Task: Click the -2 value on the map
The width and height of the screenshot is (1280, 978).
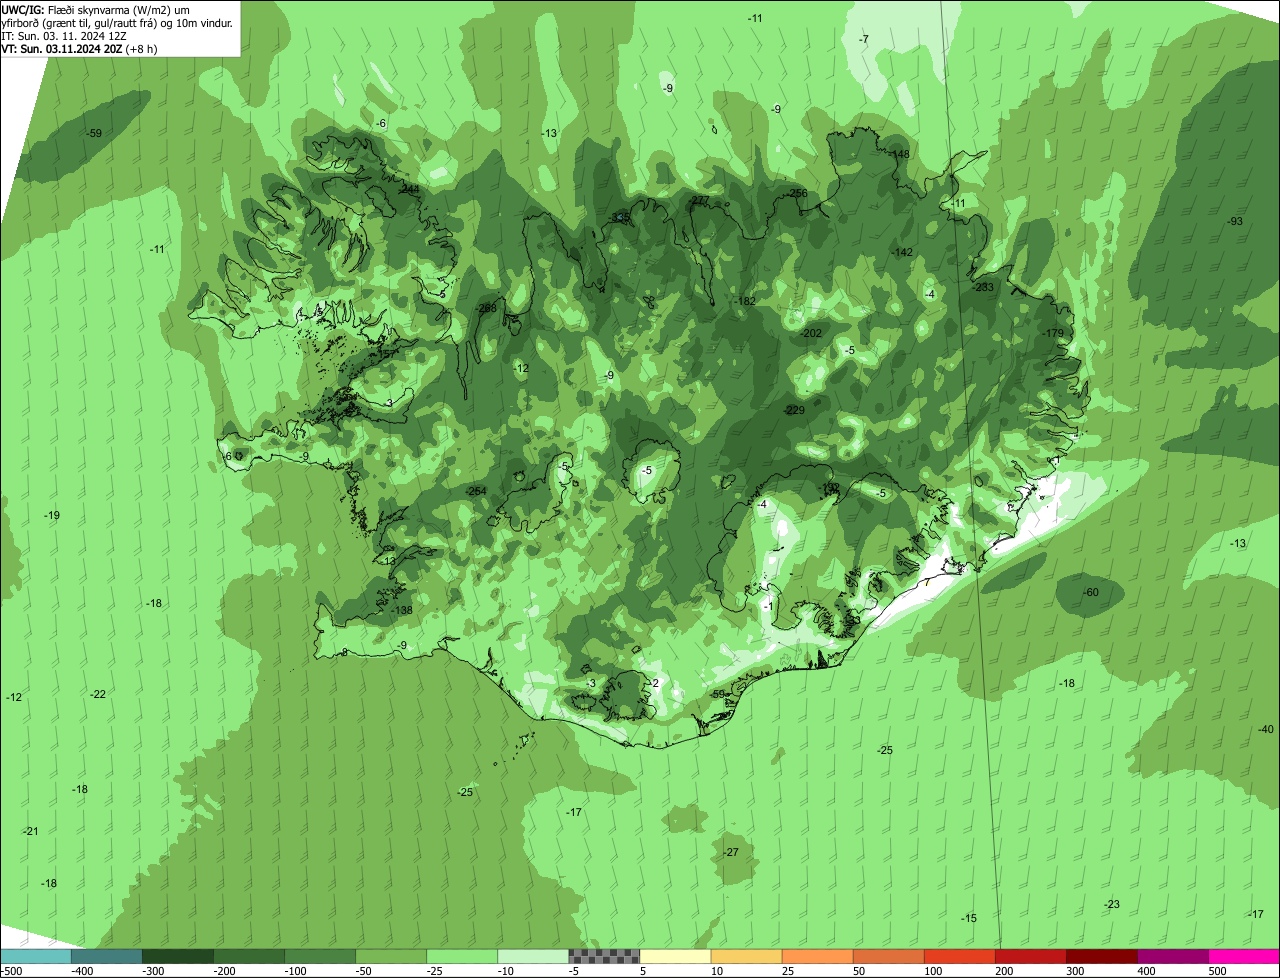Action: click(654, 683)
